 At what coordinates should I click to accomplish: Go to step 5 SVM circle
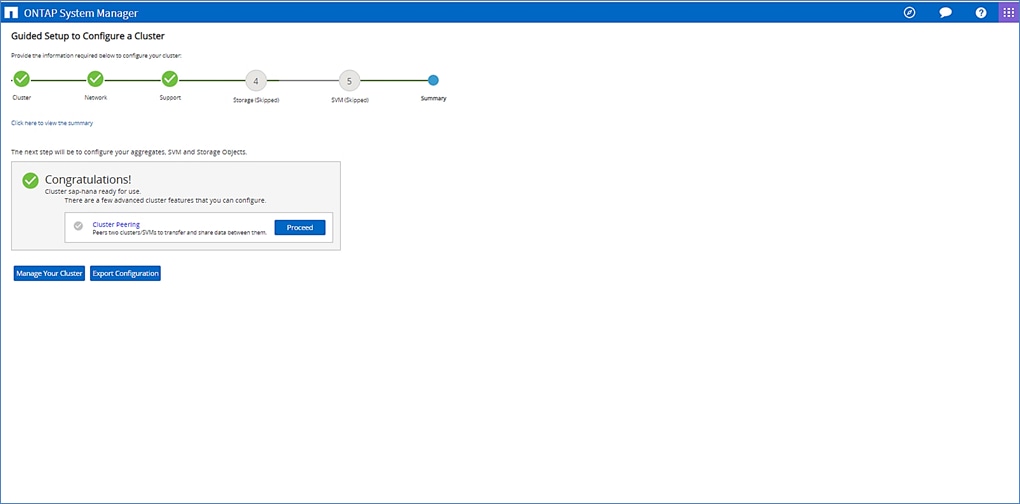tap(349, 81)
